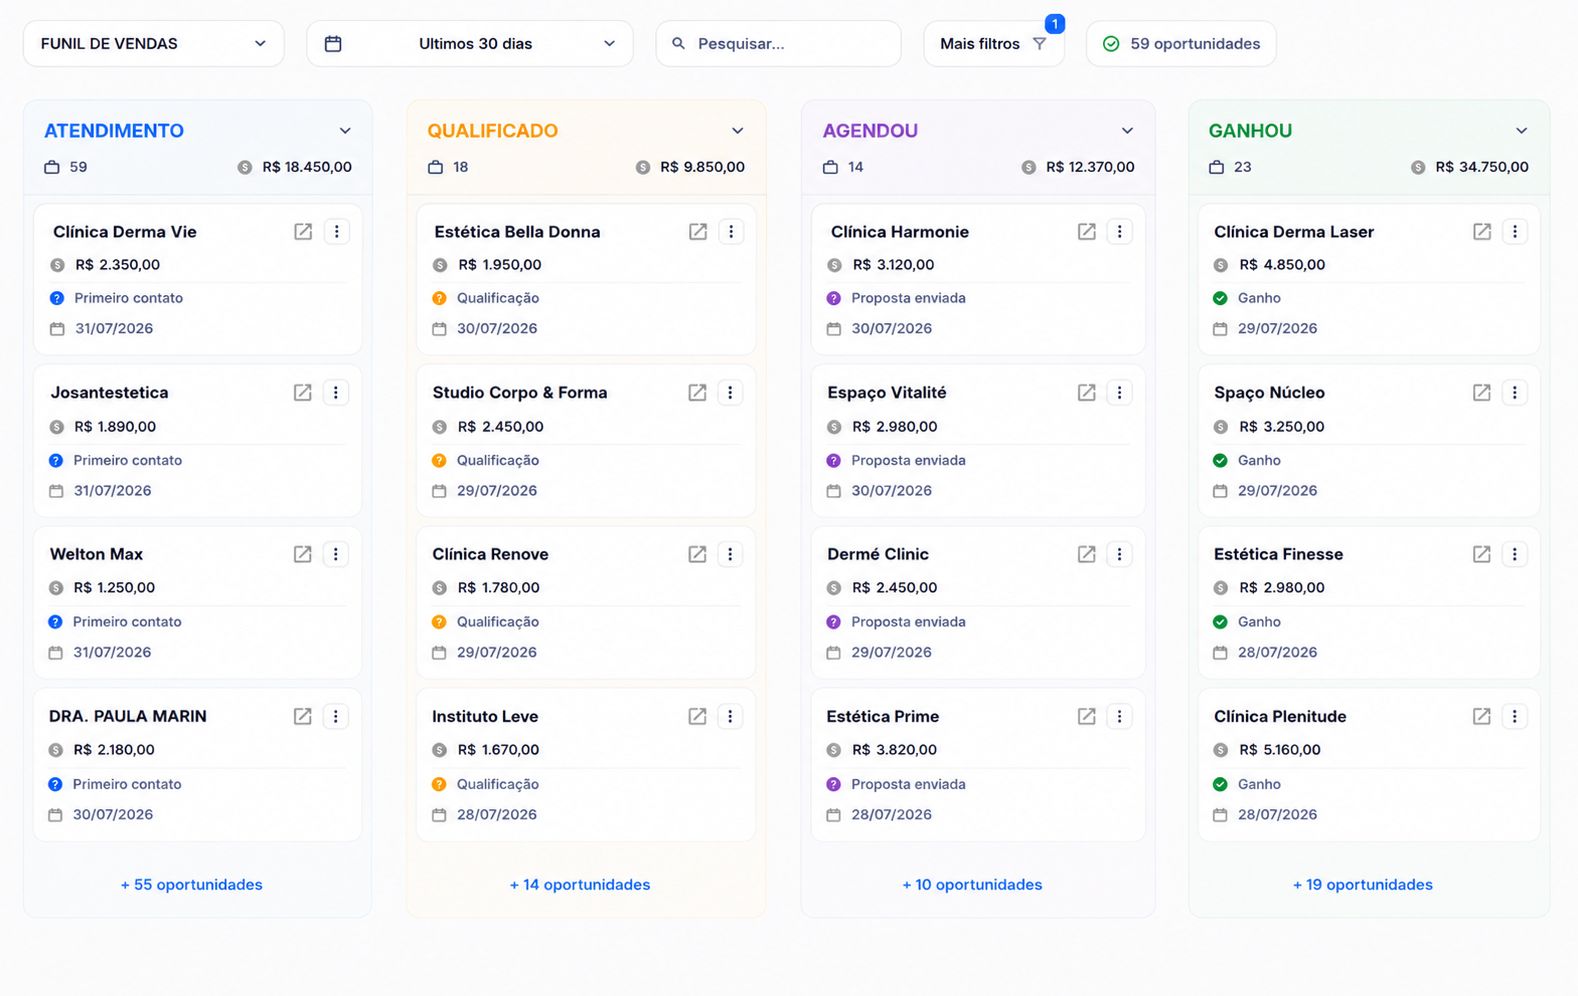Open Espaço Vitalité external link icon
Viewport: 1578px width, 996px height.
pos(1087,393)
